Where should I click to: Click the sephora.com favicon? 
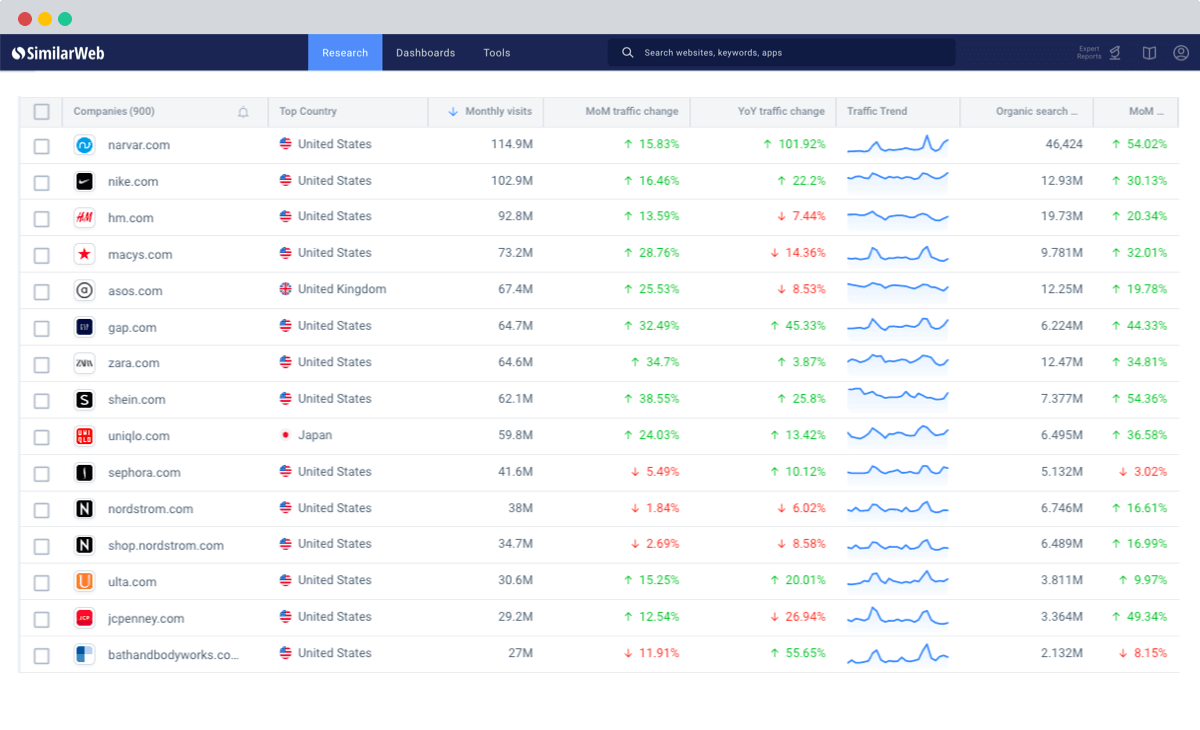pyautogui.click(x=85, y=473)
